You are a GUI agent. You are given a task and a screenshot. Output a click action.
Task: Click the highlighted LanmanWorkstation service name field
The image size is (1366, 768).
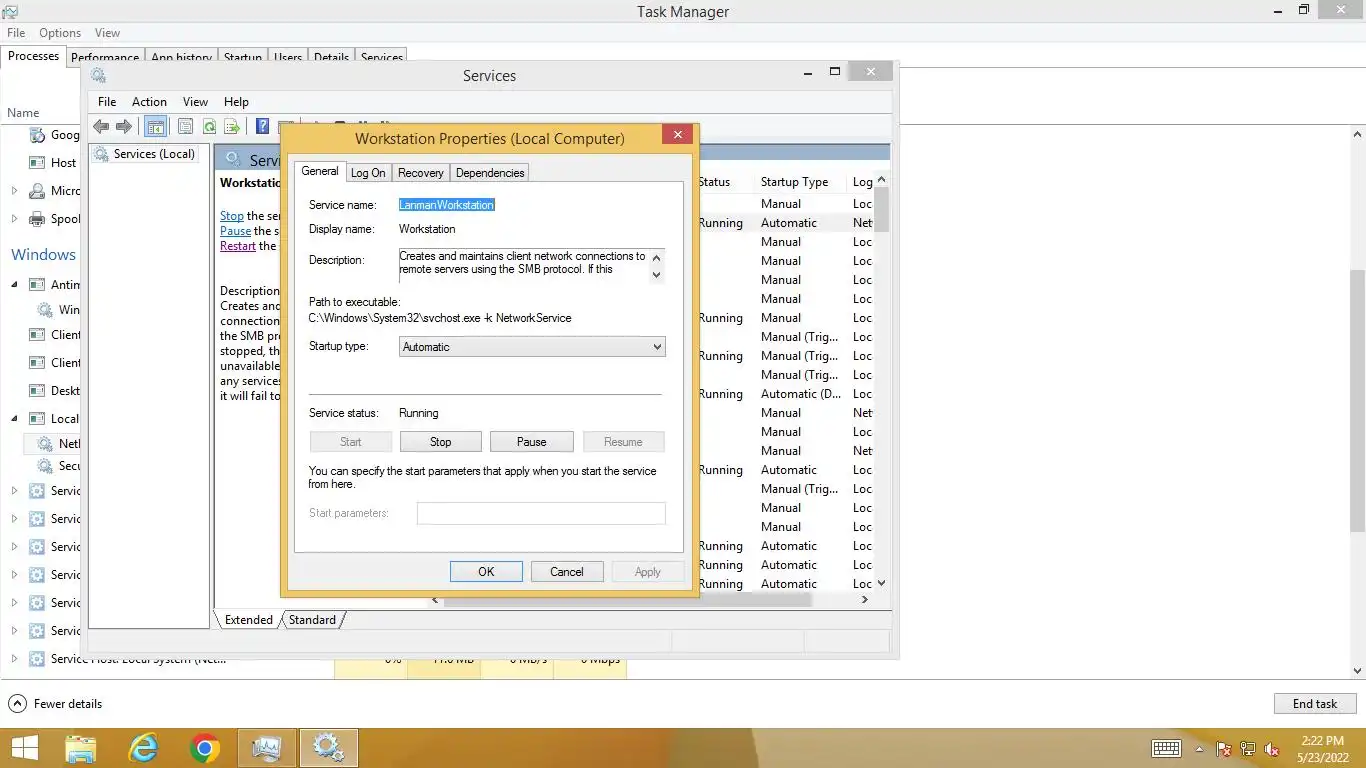point(447,205)
